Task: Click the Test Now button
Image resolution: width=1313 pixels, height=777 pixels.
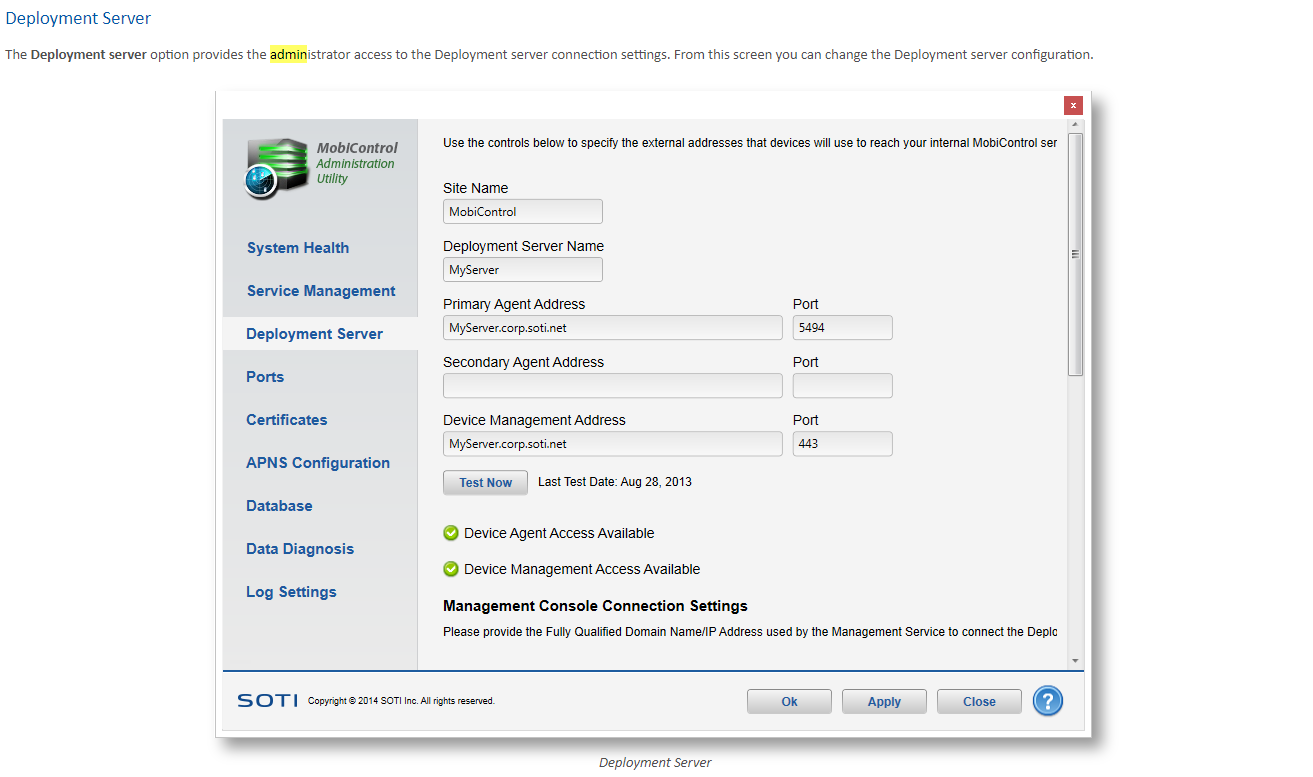Action: (x=485, y=482)
